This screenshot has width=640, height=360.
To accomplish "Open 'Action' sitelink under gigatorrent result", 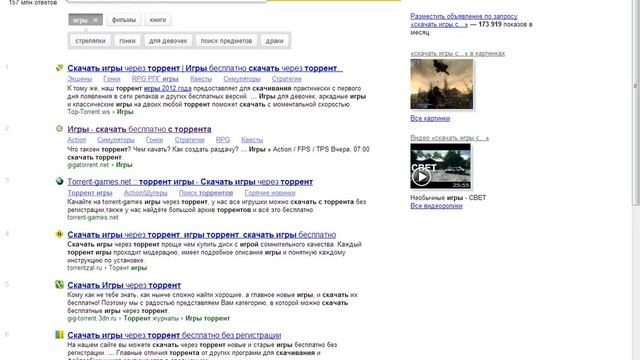I will (76, 140).
